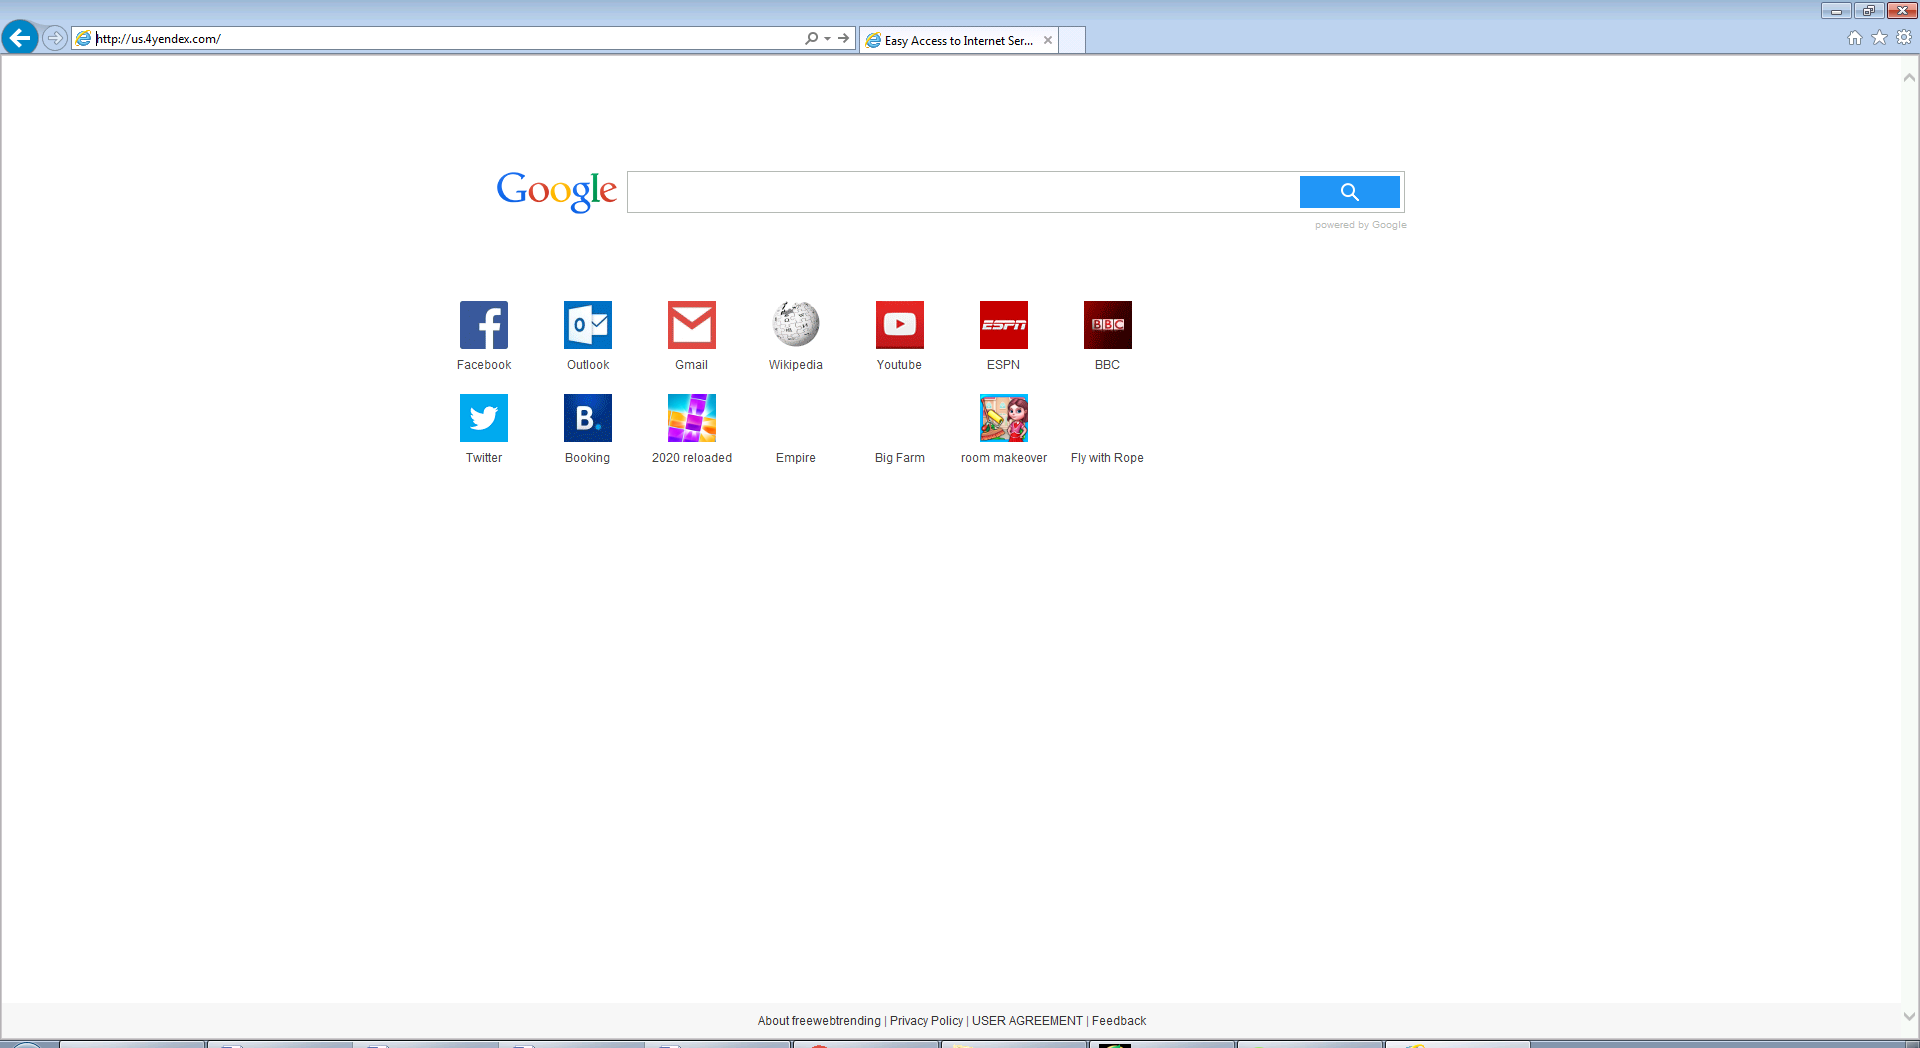Expand the address bar autocomplete dropdown arrow
The image size is (1920, 1048).
click(x=827, y=39)
